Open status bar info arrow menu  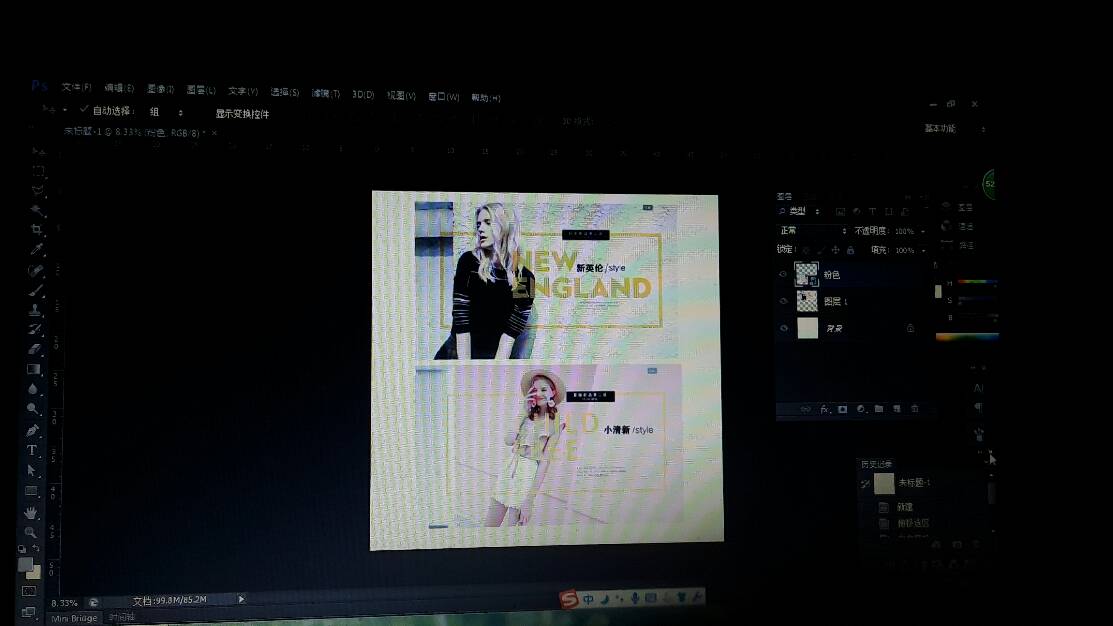[241, 599]
